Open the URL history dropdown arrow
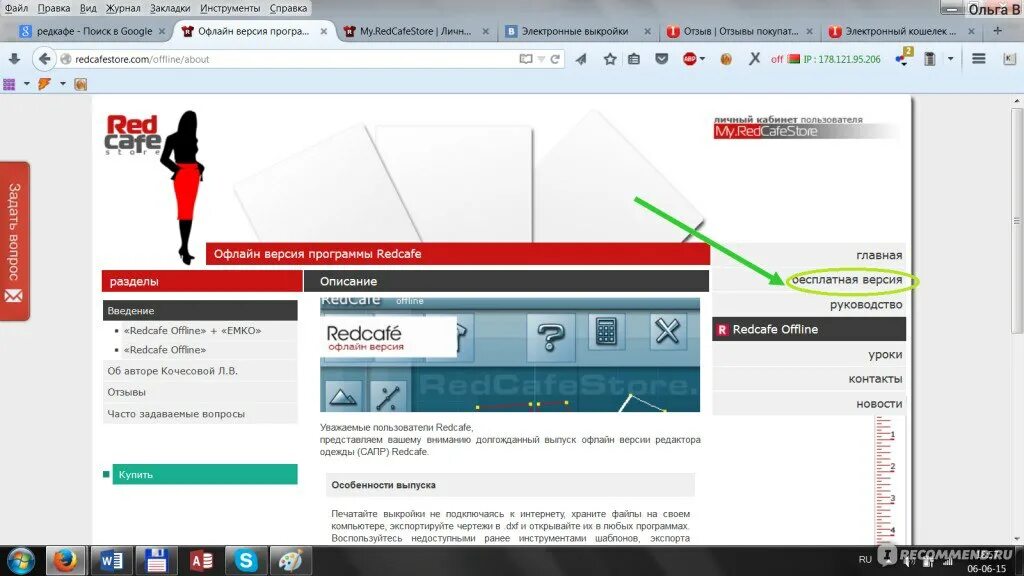This screenshot has height=576, width=1024. tap(541, 59)
